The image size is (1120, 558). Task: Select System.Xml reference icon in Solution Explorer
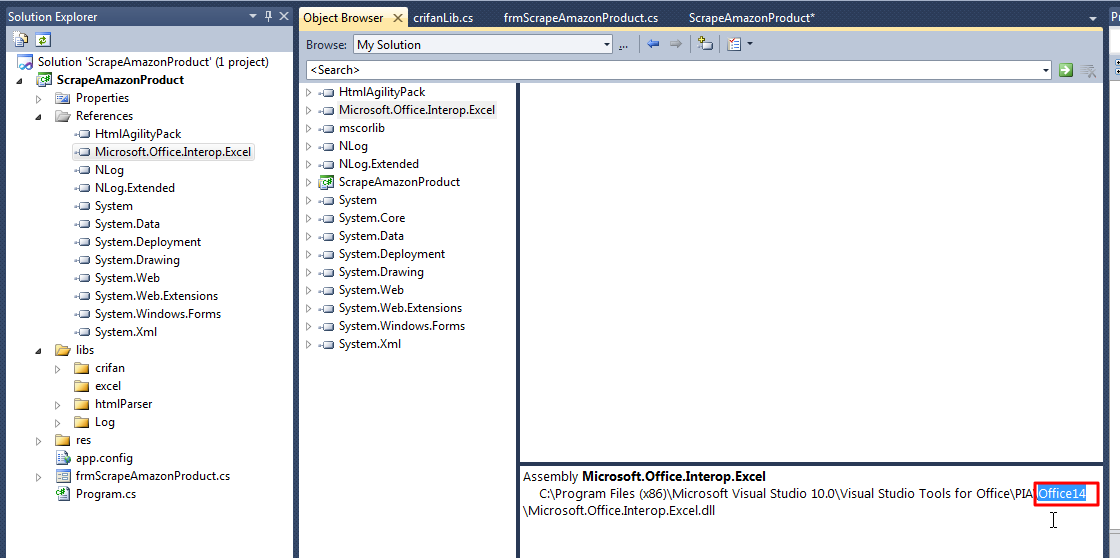pyautogui.click(x=82, y=332)
